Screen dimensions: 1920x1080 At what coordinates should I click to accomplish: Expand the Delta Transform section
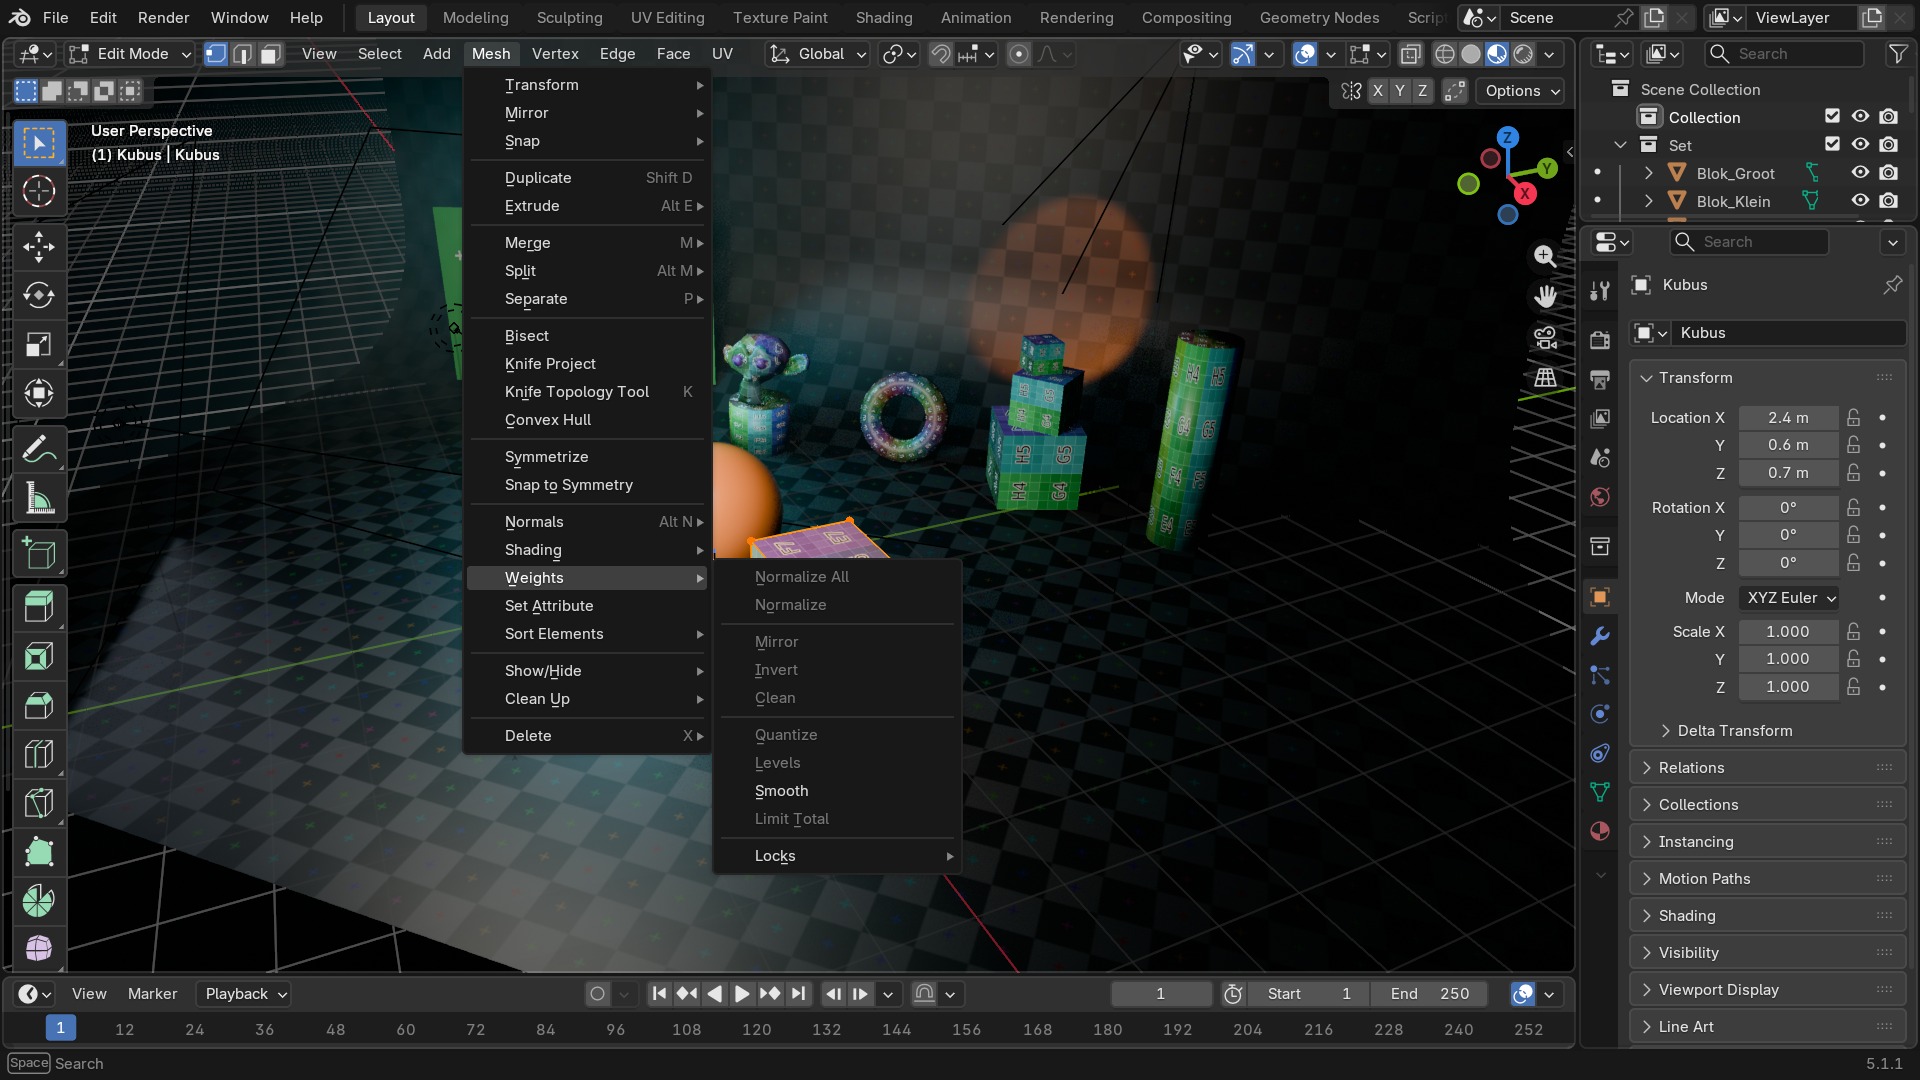[x=1735, y=731]
